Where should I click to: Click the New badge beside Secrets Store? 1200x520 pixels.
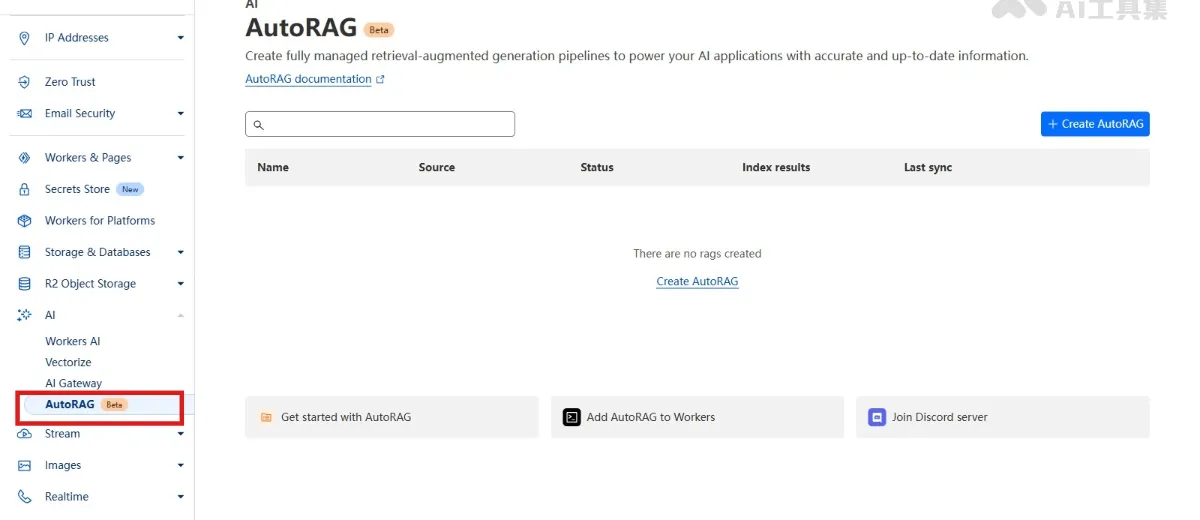[130, 189]
